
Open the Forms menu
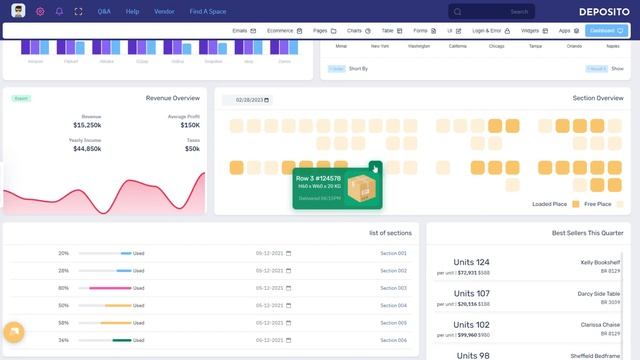pyautogui.click(x=424, y=31)
